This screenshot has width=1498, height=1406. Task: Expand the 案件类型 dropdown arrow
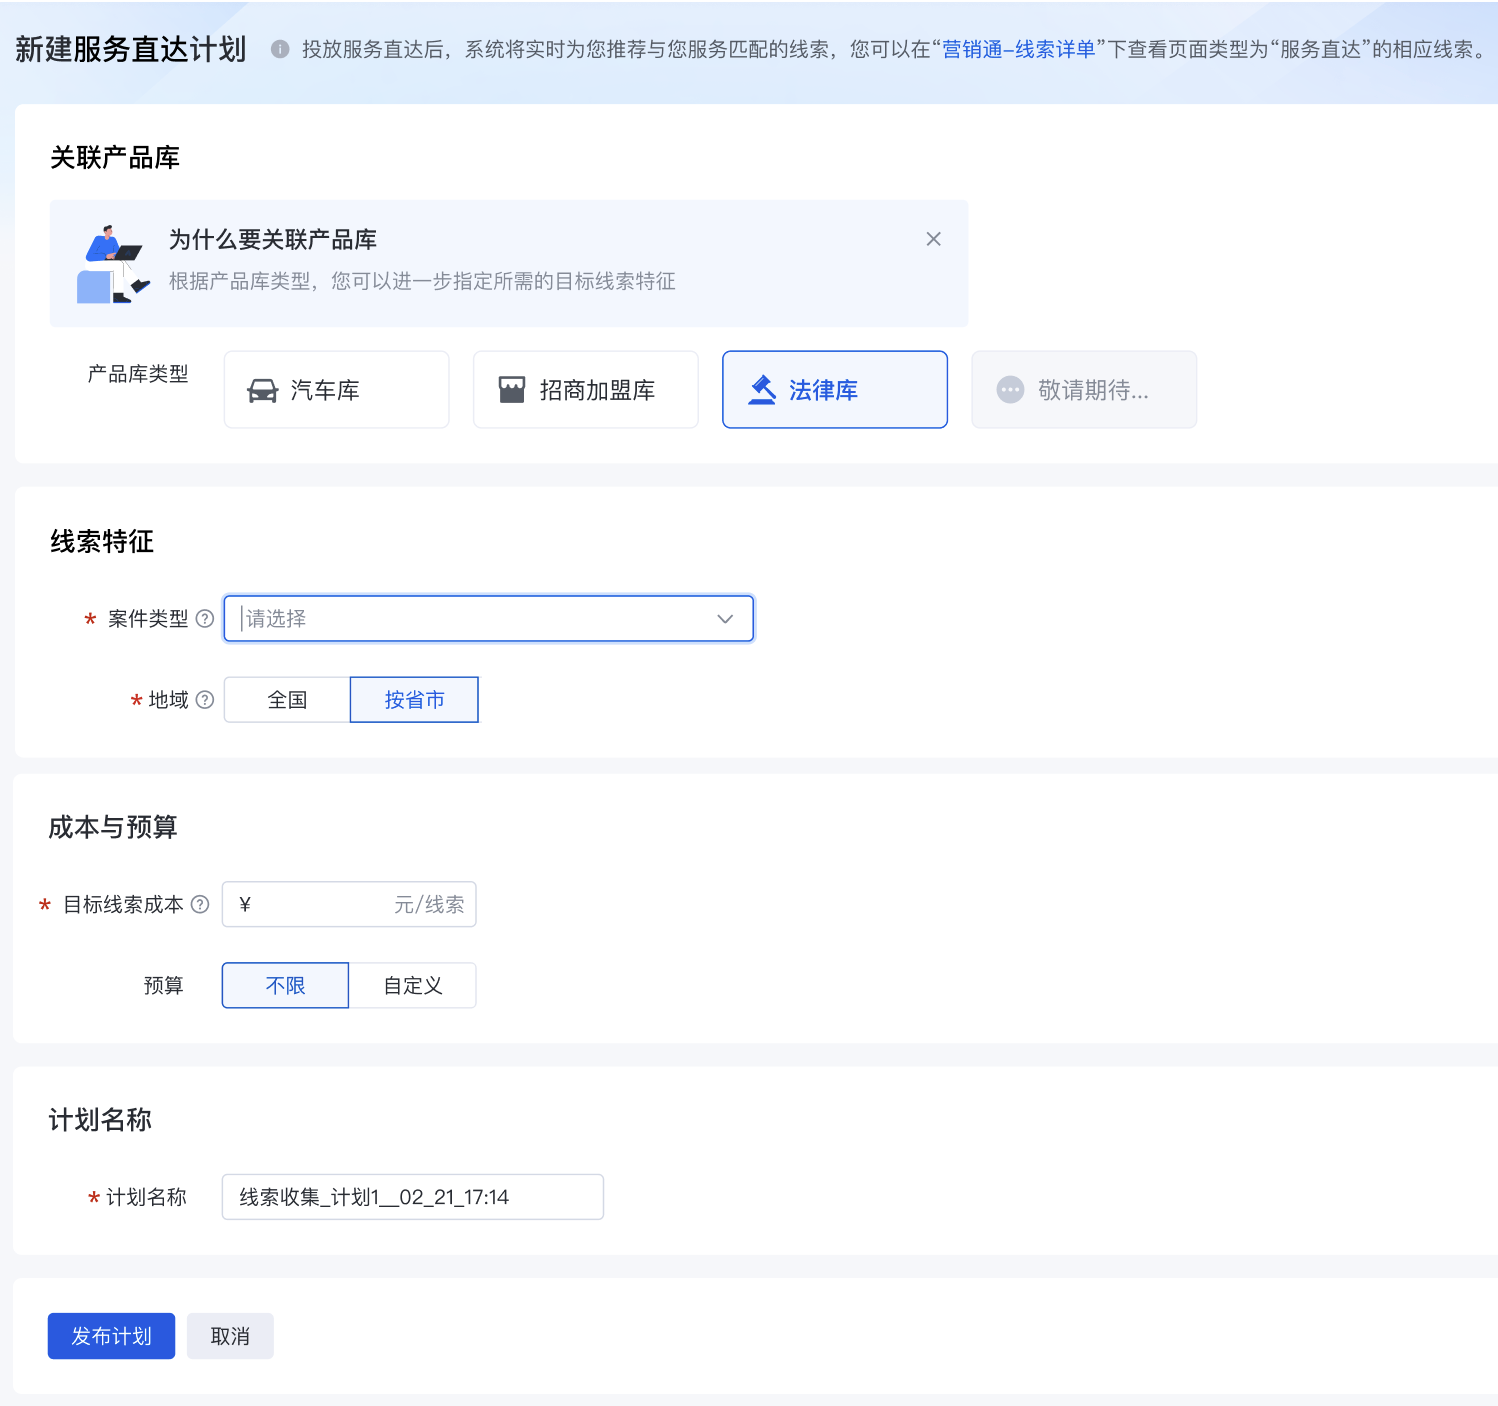[x=725, y=619]
